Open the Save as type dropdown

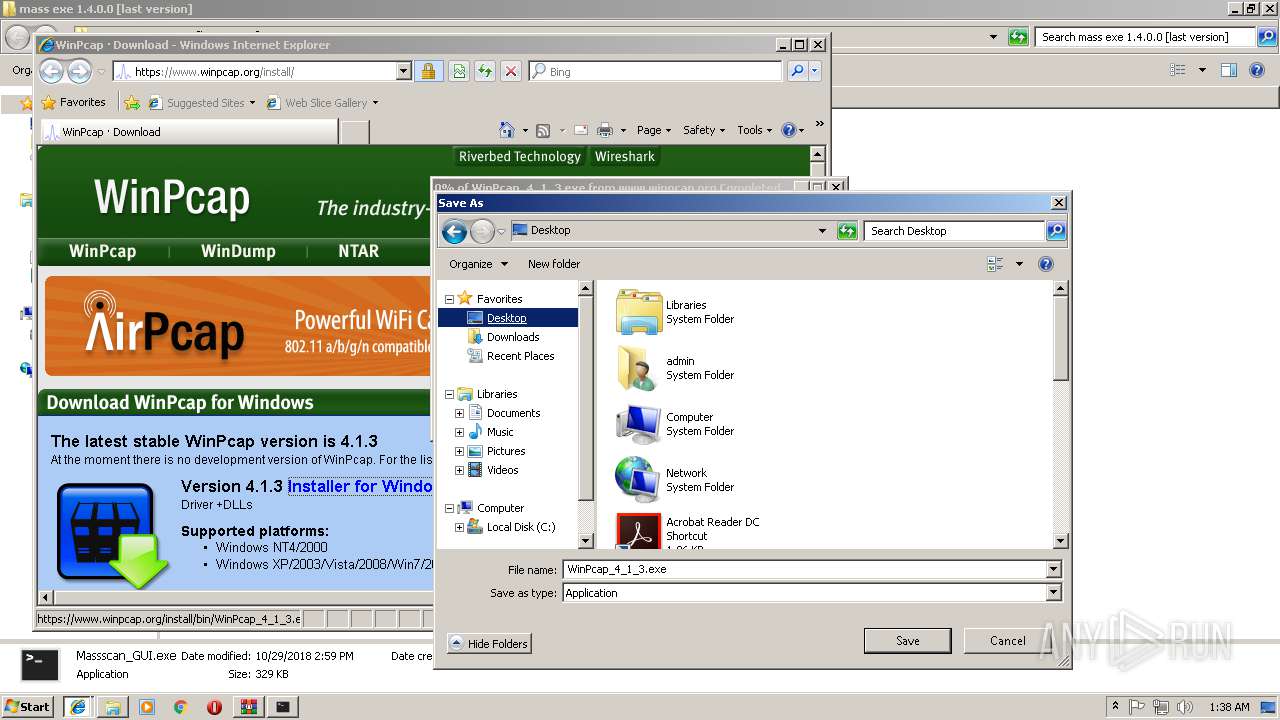(x=1053, y=593)
